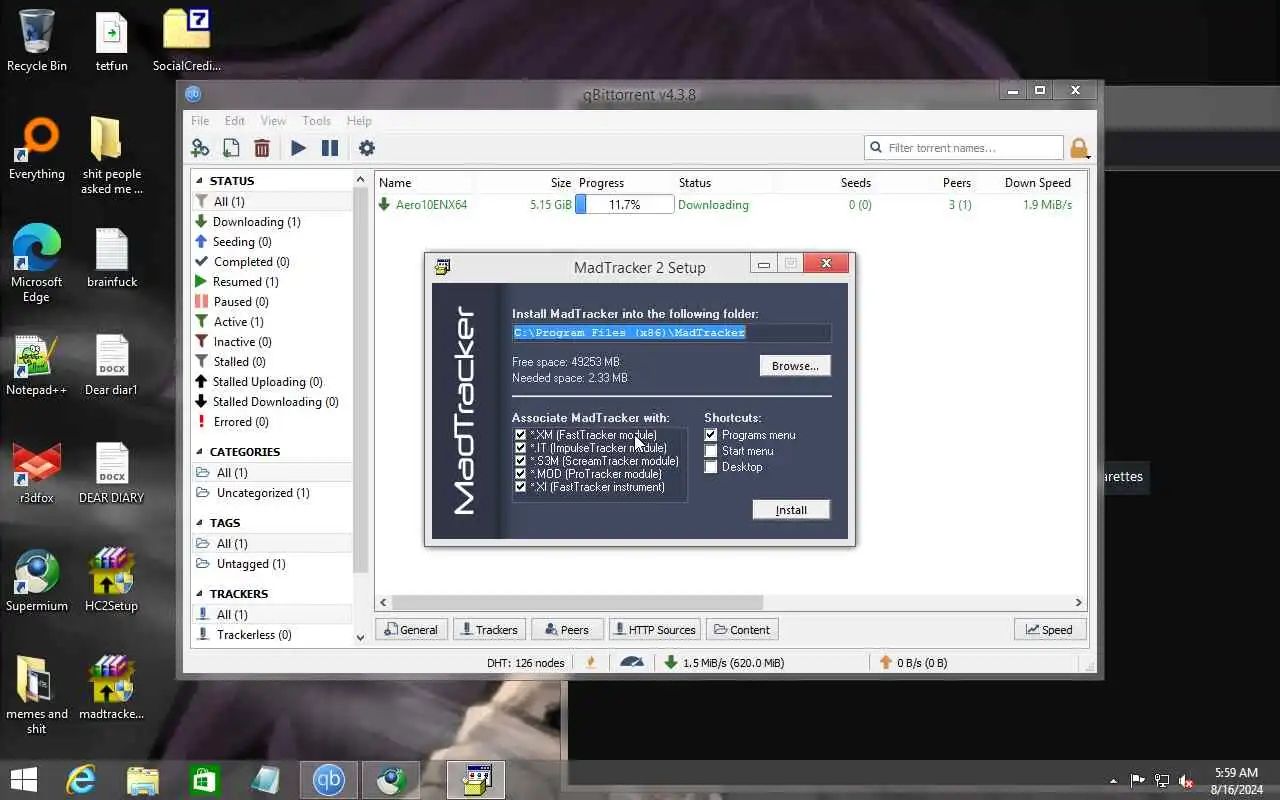Click the horizontal scrollbar in torrent list

coord(577,602)
